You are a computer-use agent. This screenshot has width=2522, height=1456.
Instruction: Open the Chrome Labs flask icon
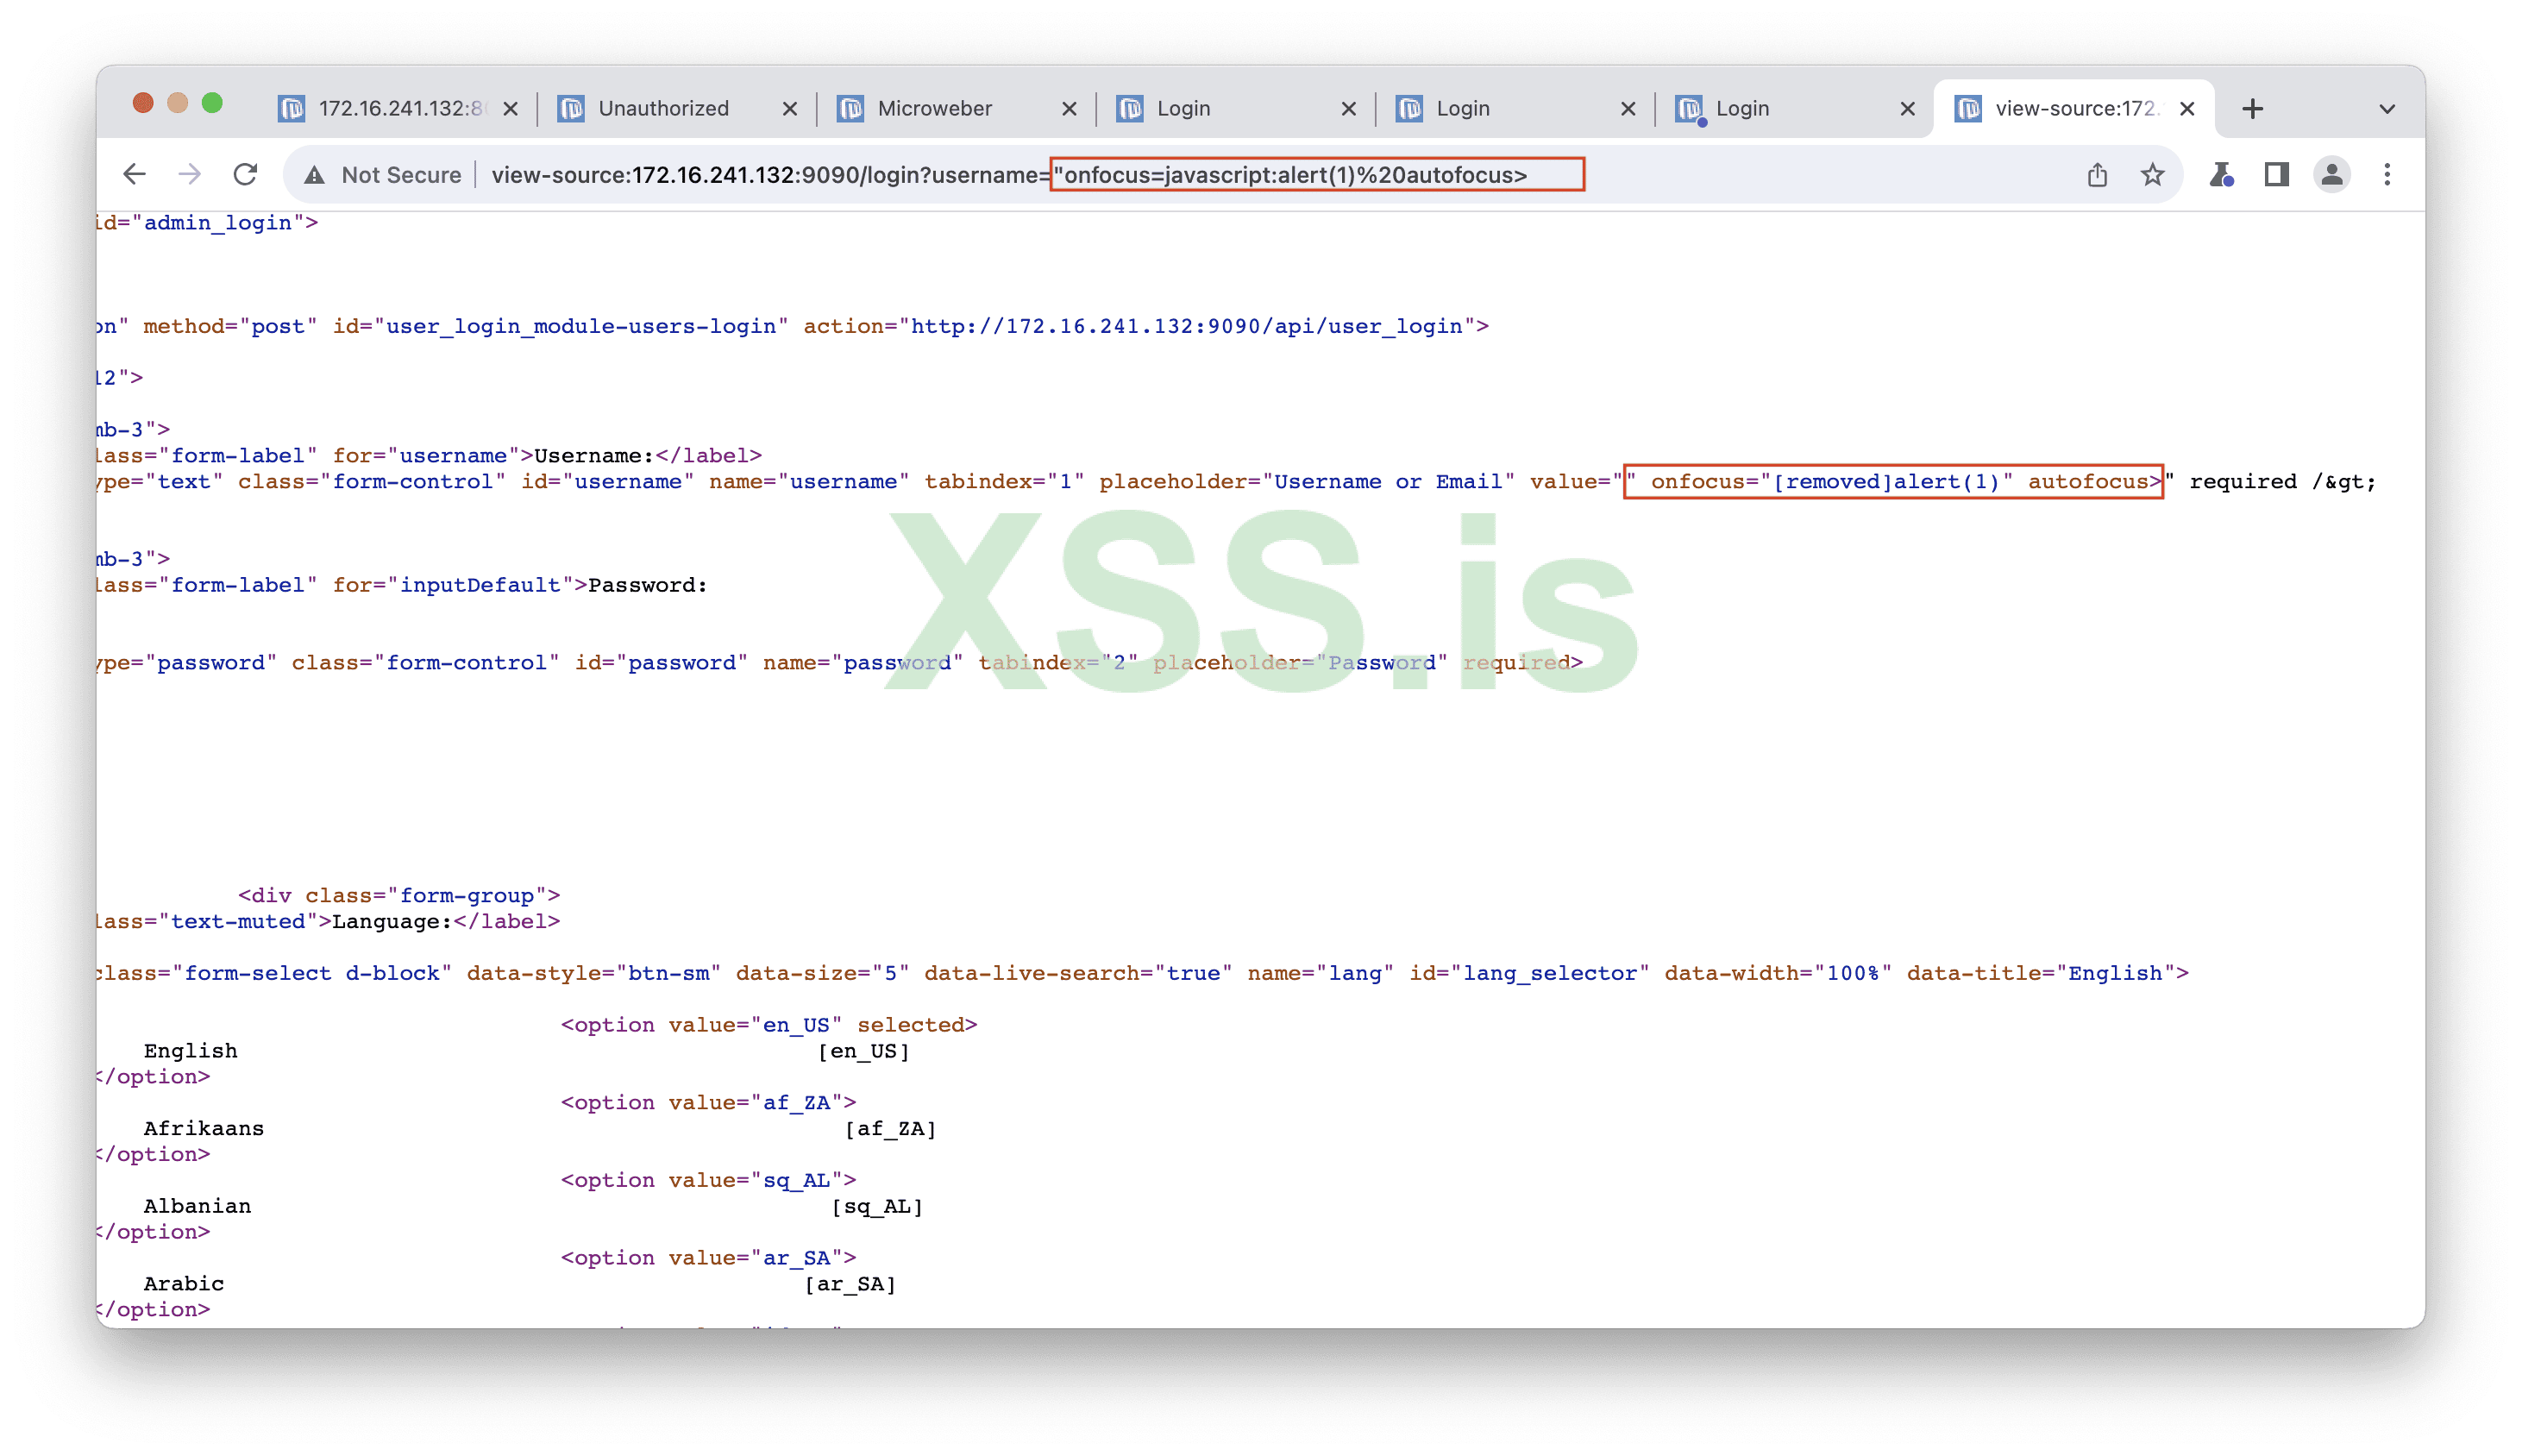click(x=2221, y=175)
